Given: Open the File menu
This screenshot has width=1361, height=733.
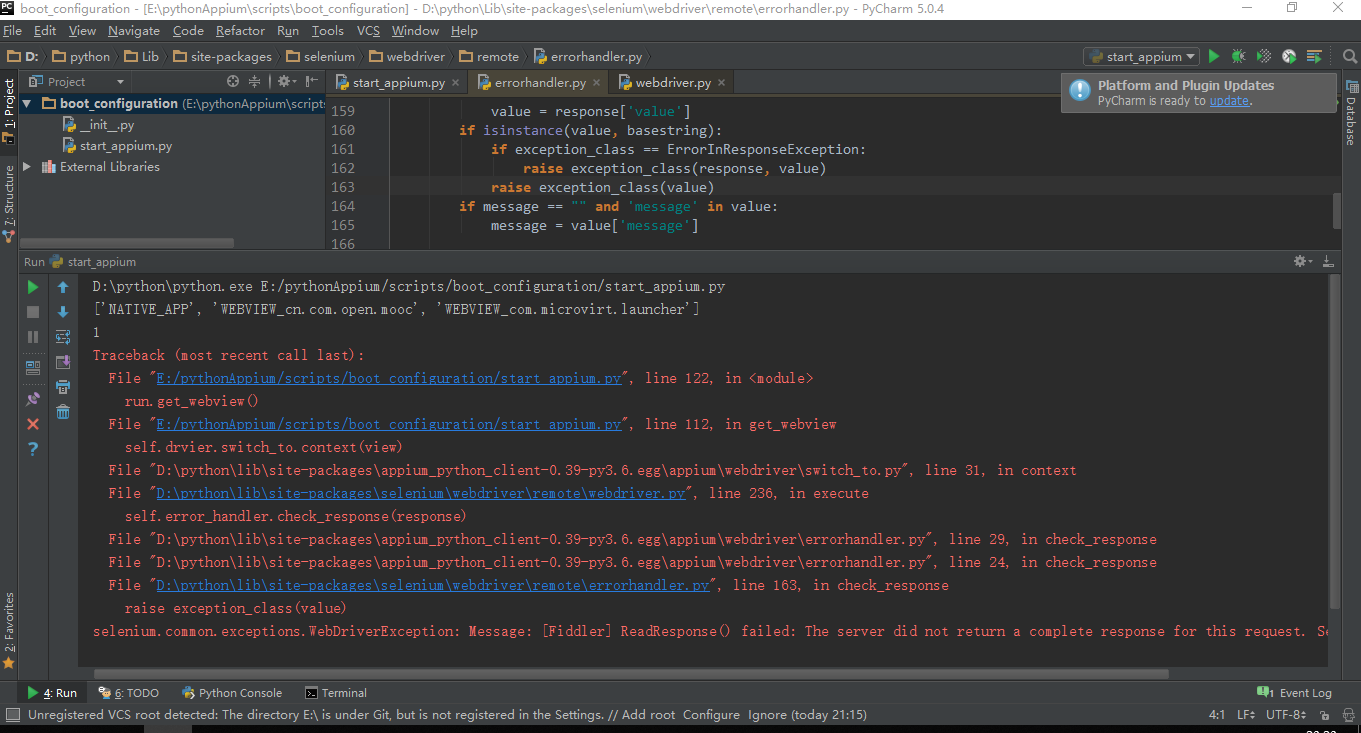Looking at the screenshot, I should (x=12, y=31).
